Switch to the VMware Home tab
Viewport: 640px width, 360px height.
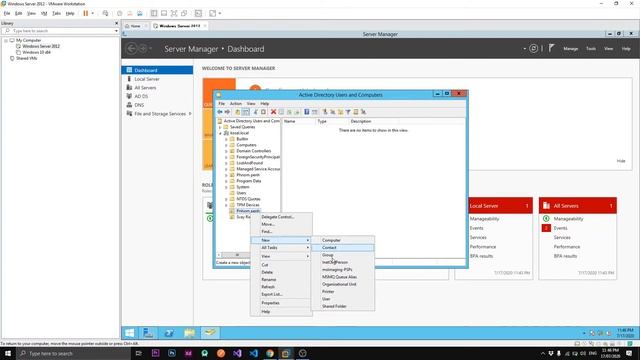click(135, 26)
